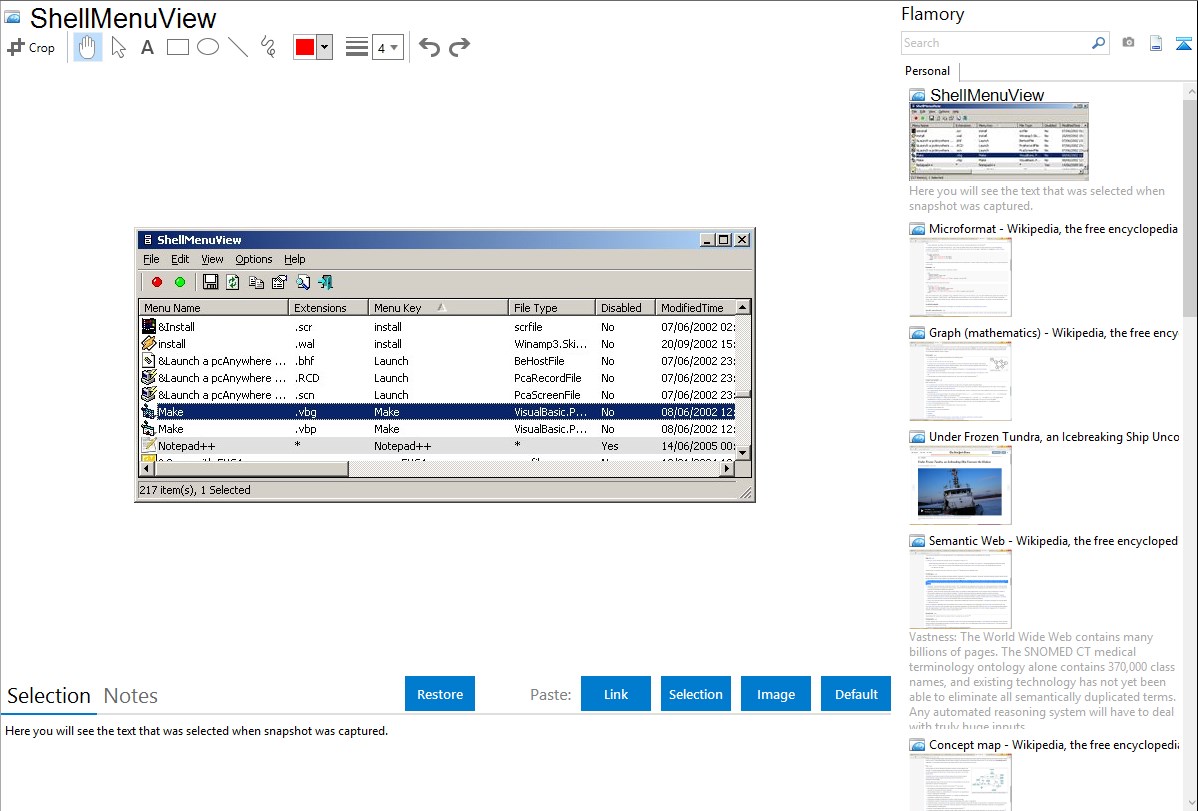Select the pcAnywhere row with .RCD extension
The image size is (1198, 811).
click(437, 378)
